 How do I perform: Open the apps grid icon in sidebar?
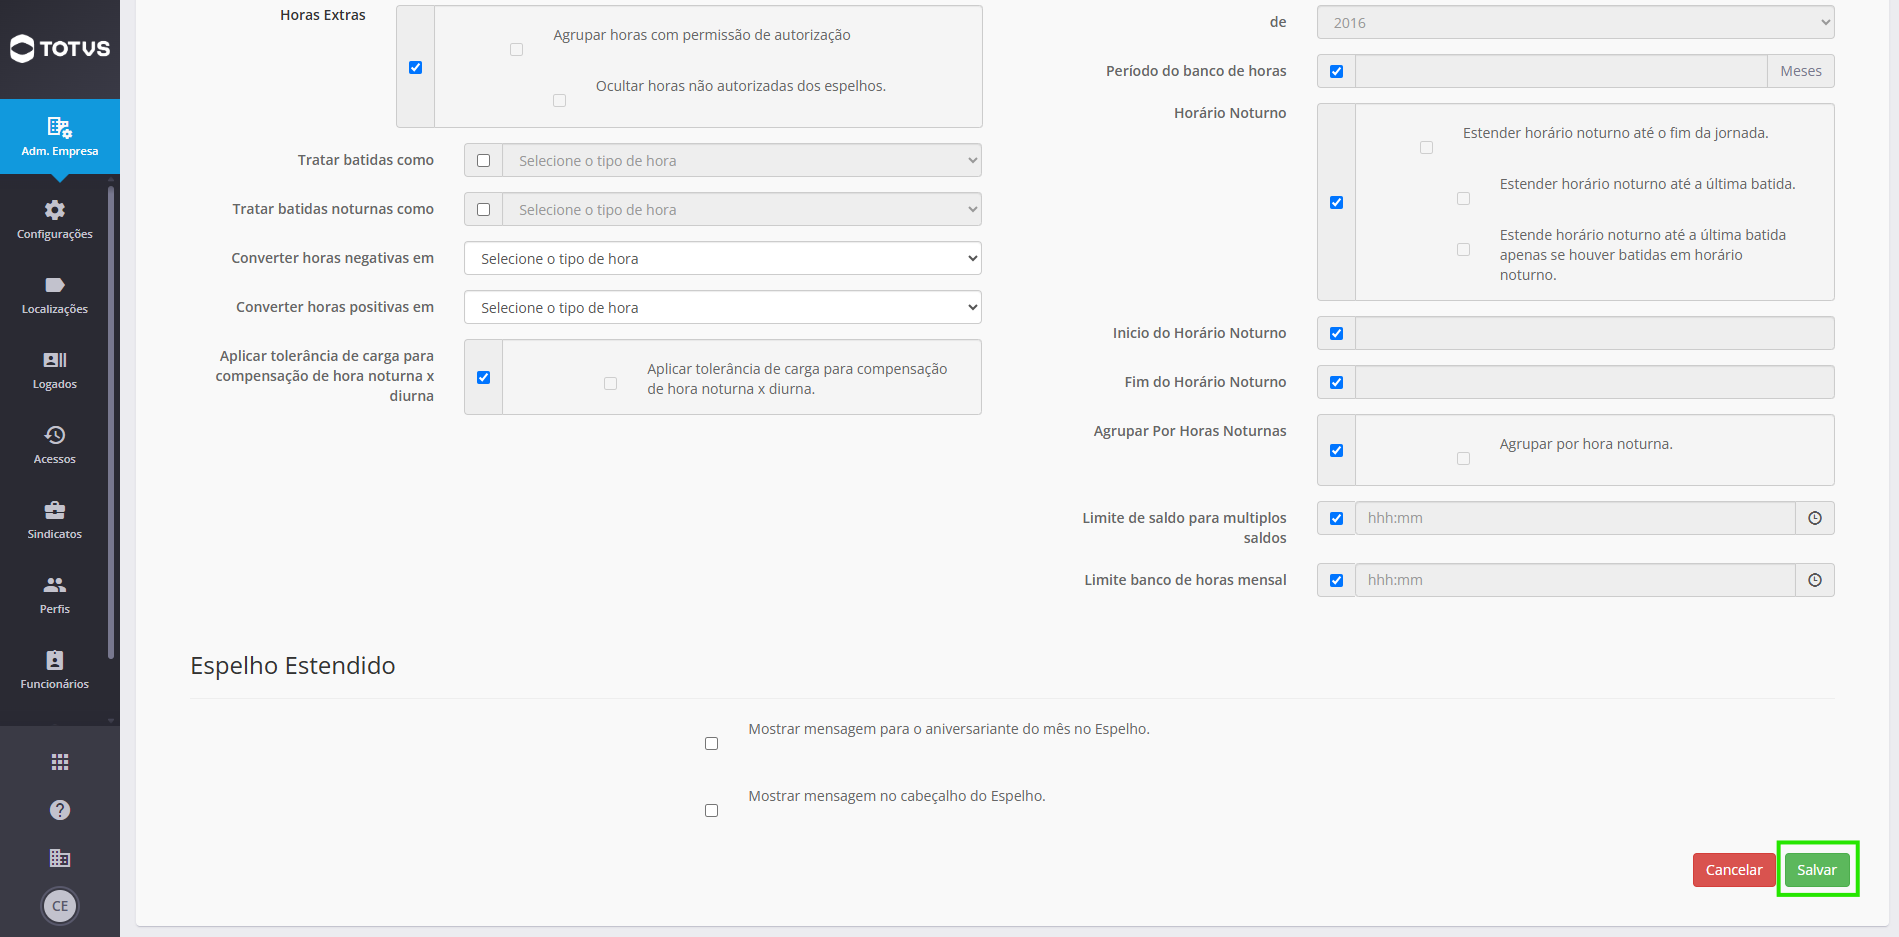60,762
